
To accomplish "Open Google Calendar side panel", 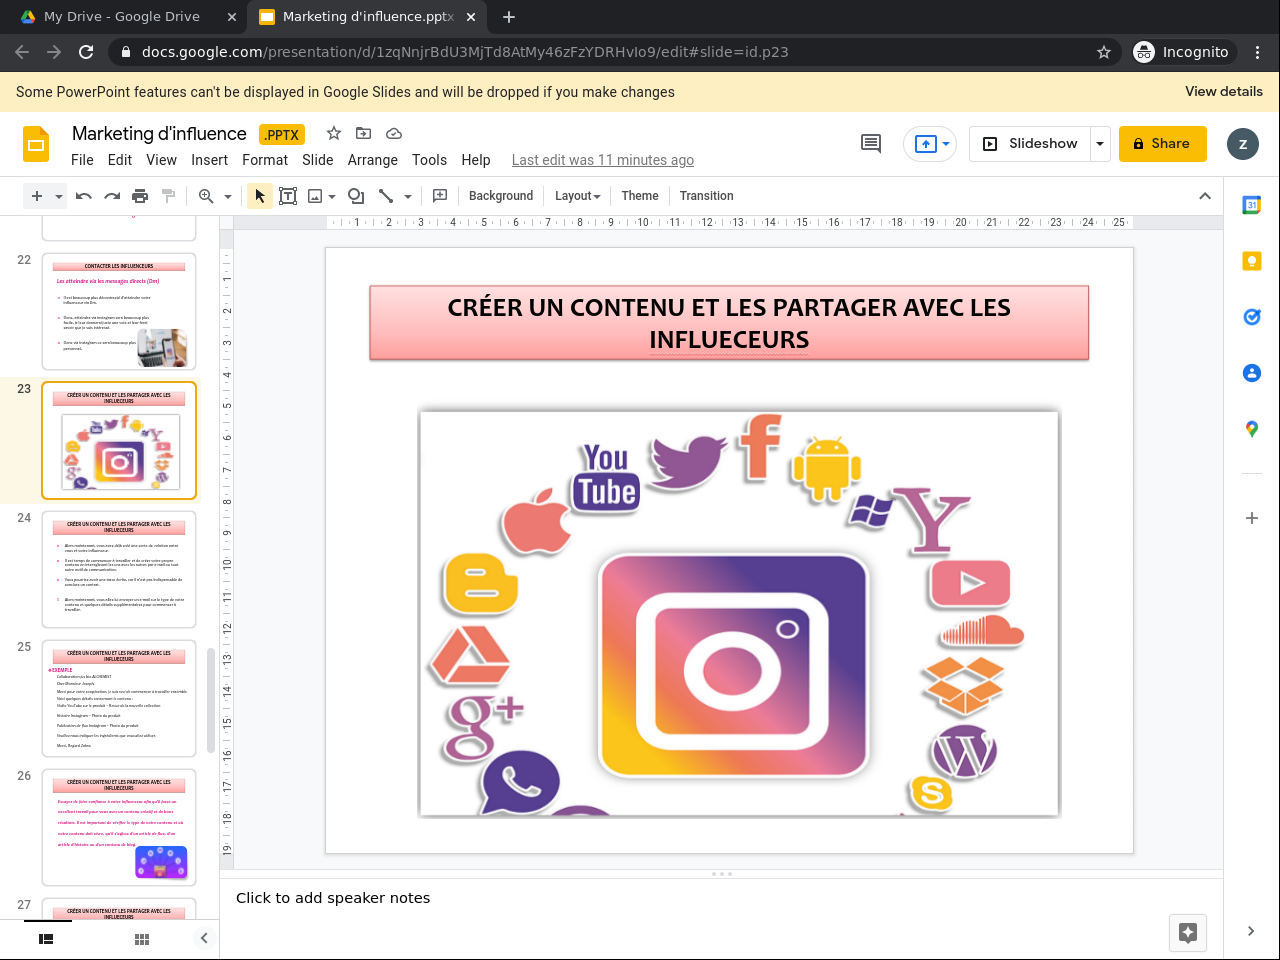I will (1252, 205).
